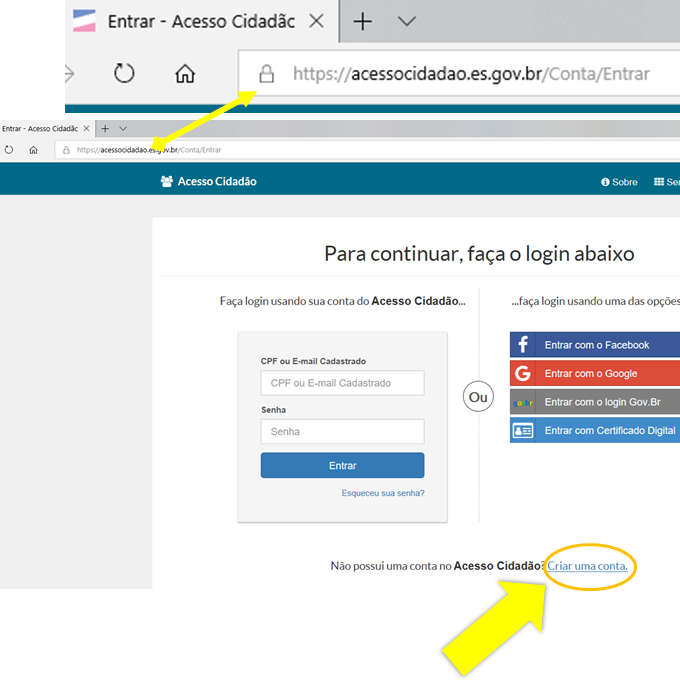Click the grid icon in the header
The width and height of the screenshot is (680, 680).
(x=659, y=182)
